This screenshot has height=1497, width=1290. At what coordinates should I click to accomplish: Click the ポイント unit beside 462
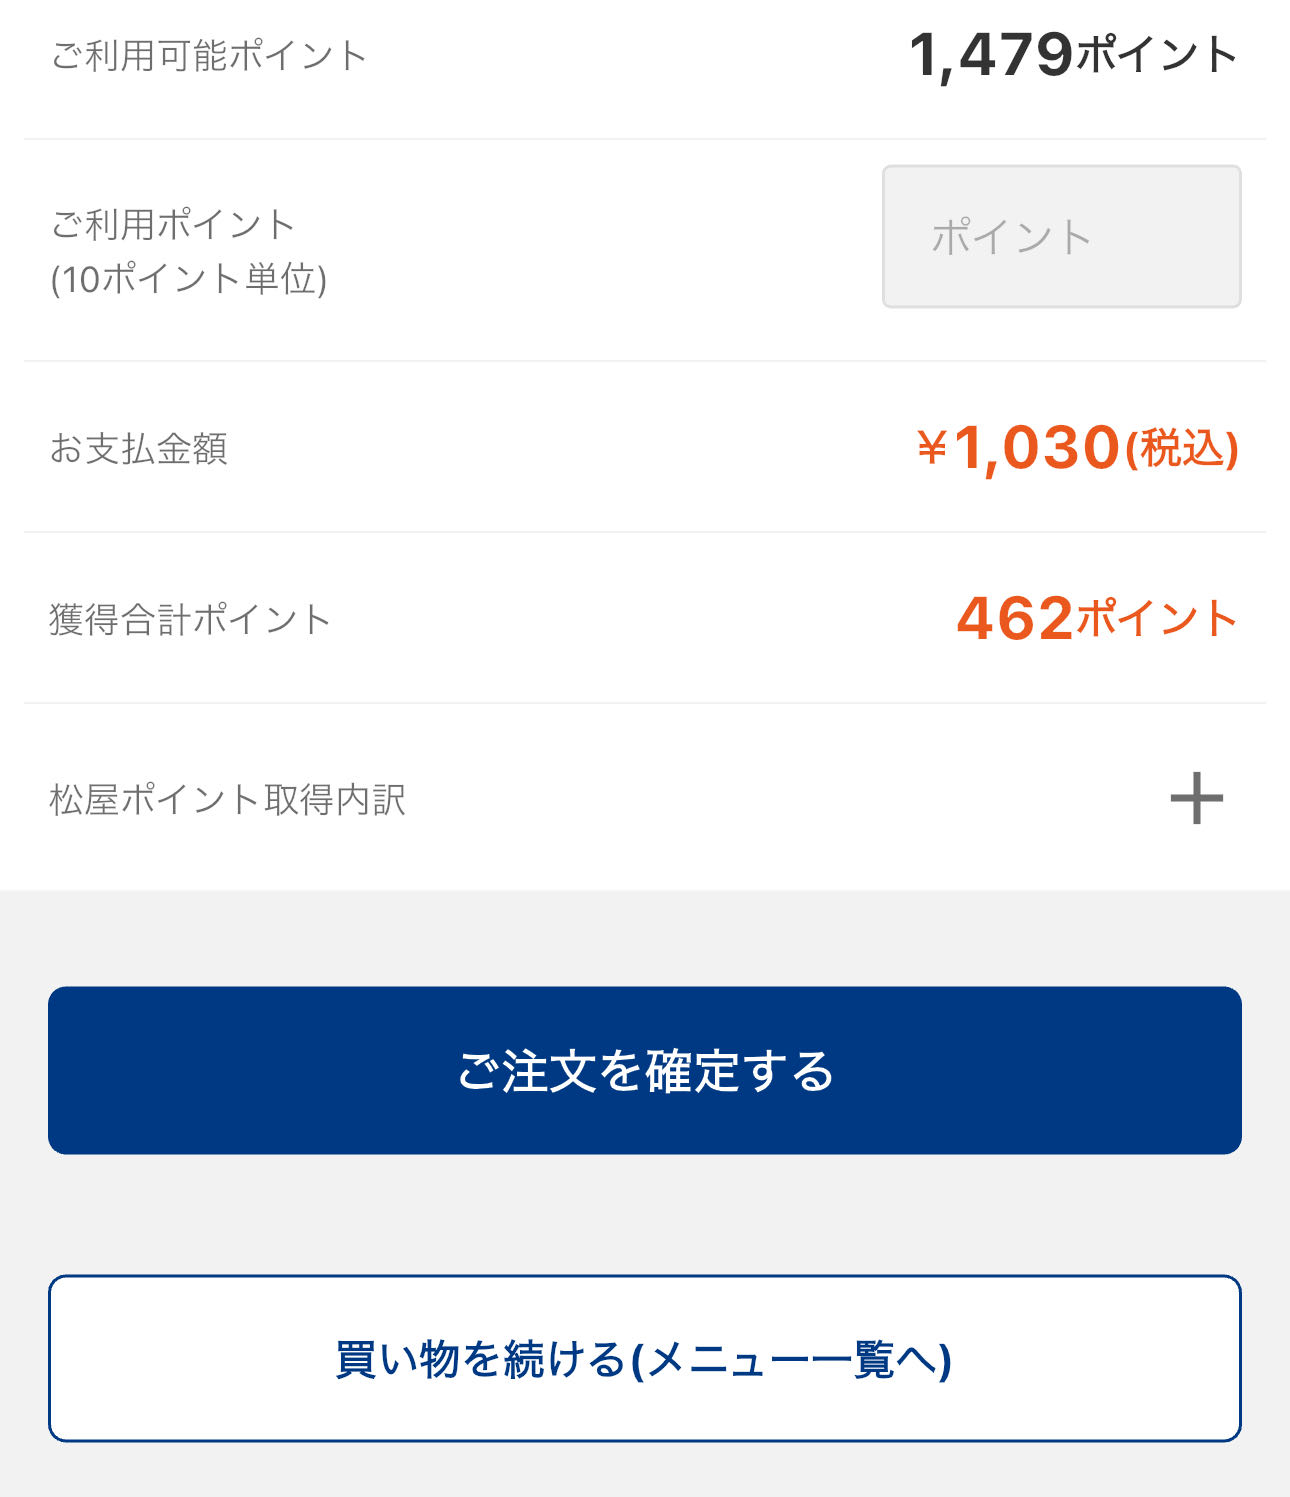(1157, 619)
